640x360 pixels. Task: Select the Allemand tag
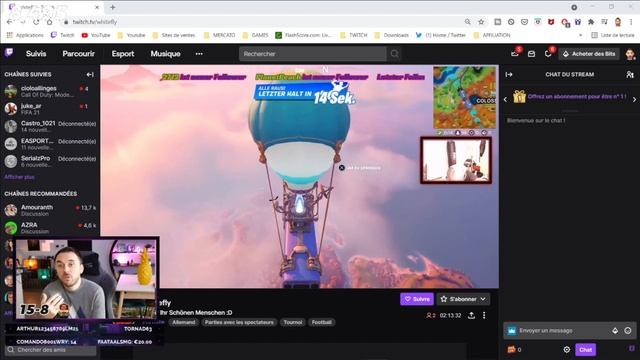coord(184,322)
